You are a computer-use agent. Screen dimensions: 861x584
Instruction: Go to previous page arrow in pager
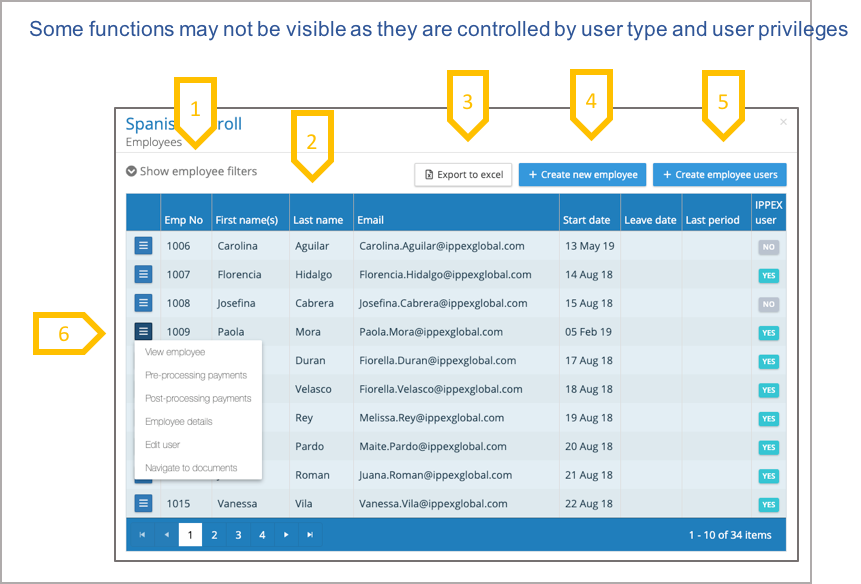[166, 535]
